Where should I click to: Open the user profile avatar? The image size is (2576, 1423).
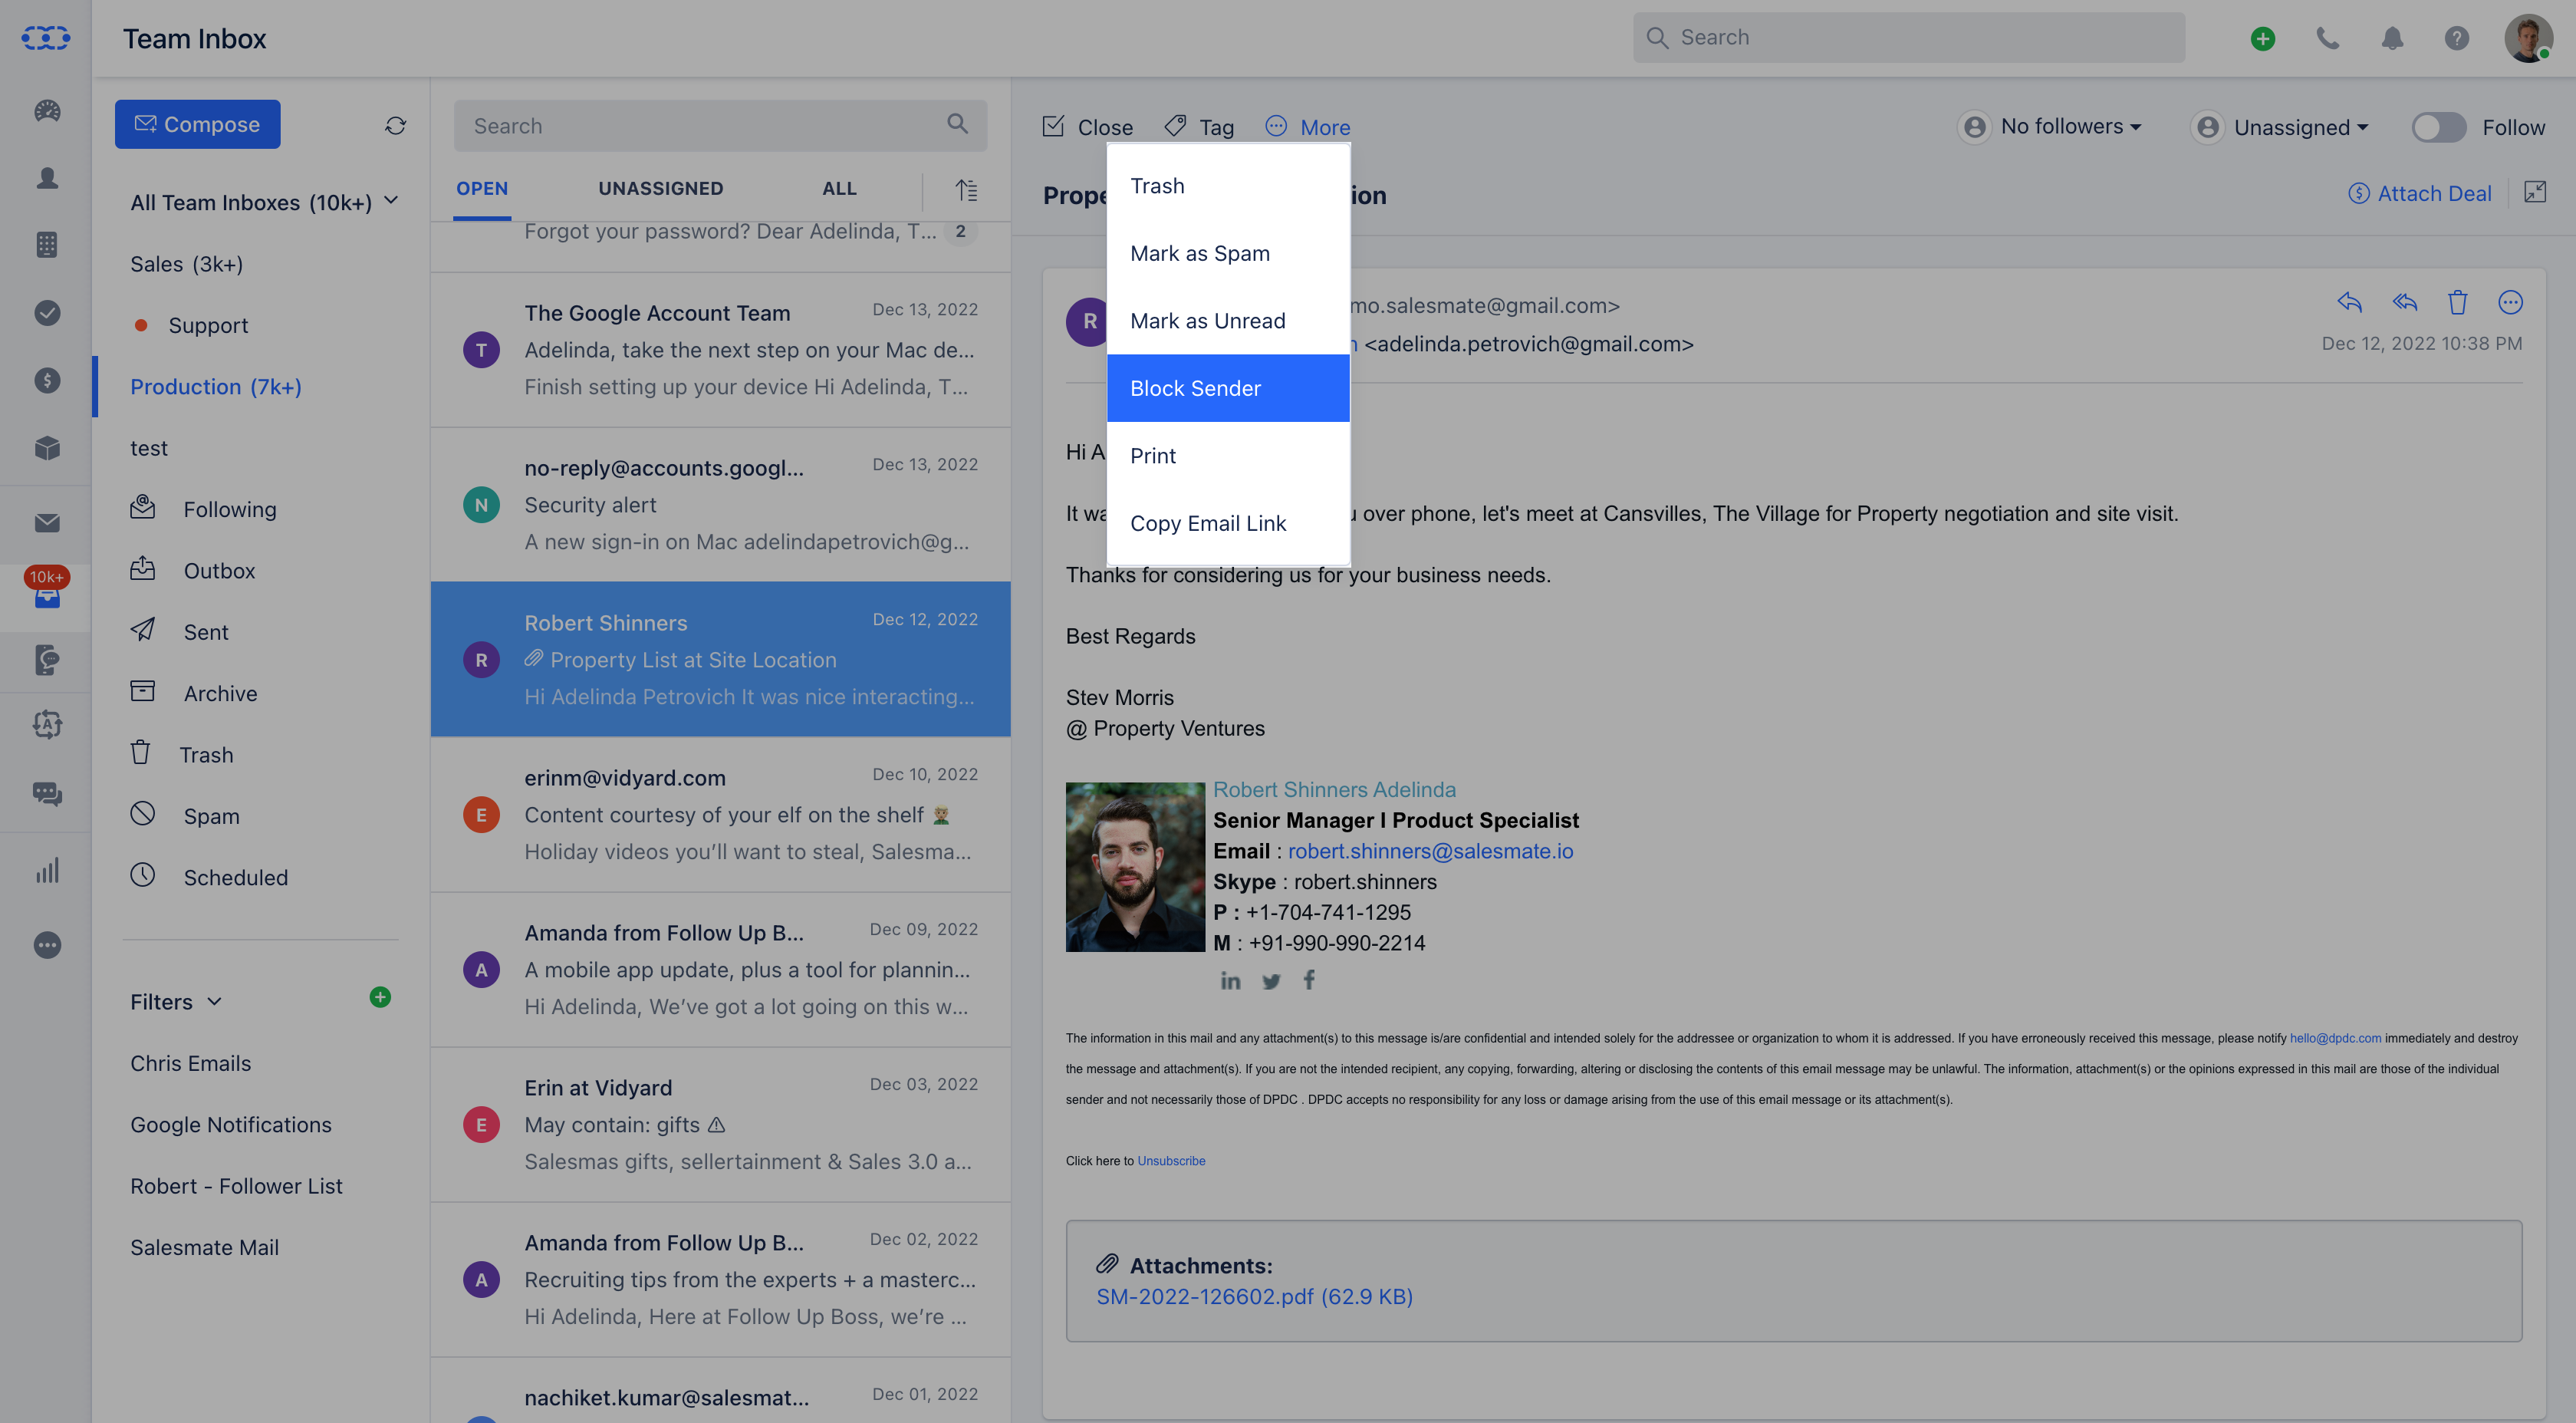tap(2528, 38)
